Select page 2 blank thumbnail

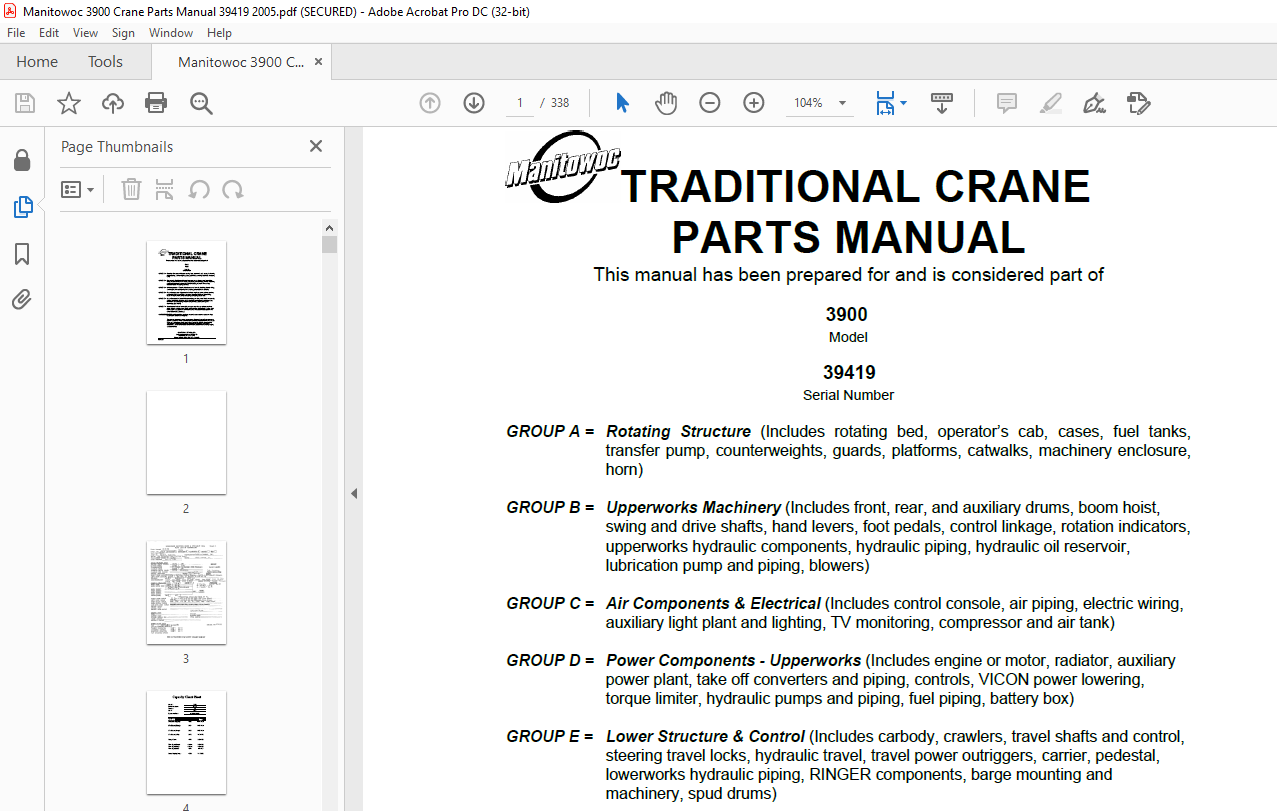click(186, 442)
